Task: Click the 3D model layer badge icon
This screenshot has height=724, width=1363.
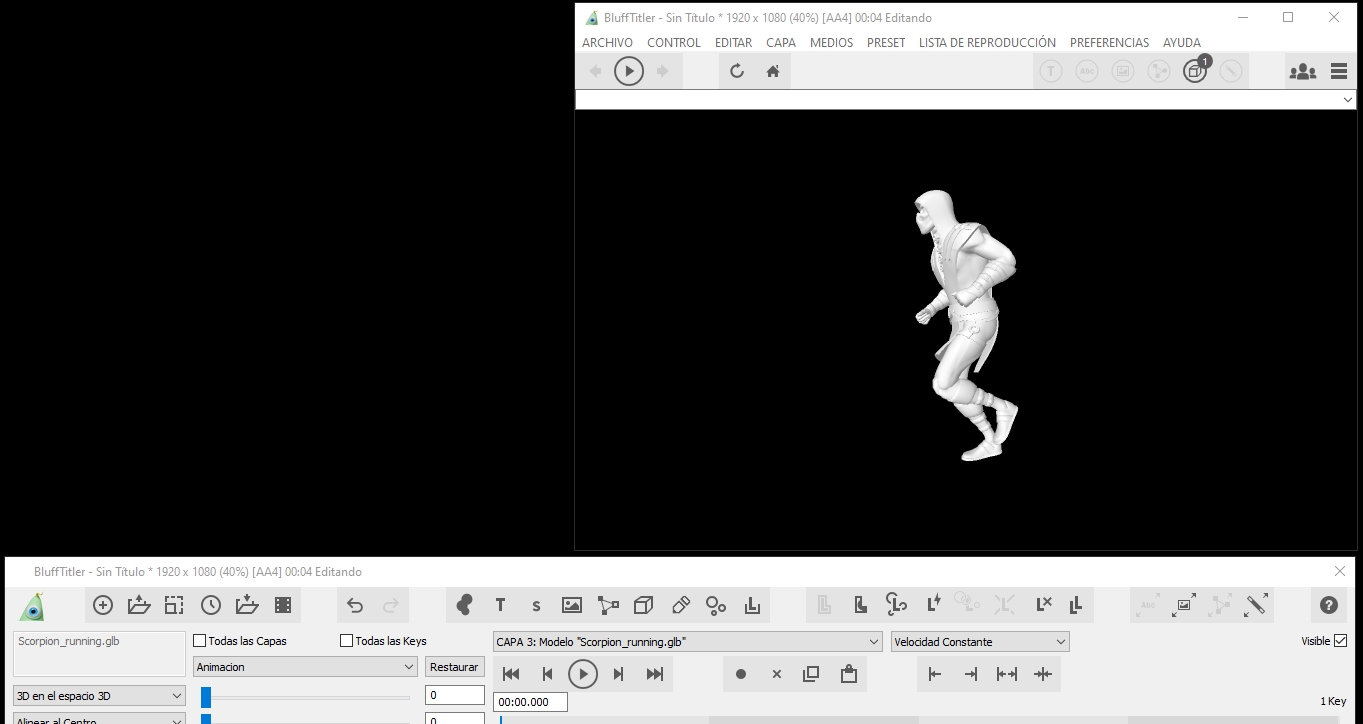Action: pos(1195,71)
